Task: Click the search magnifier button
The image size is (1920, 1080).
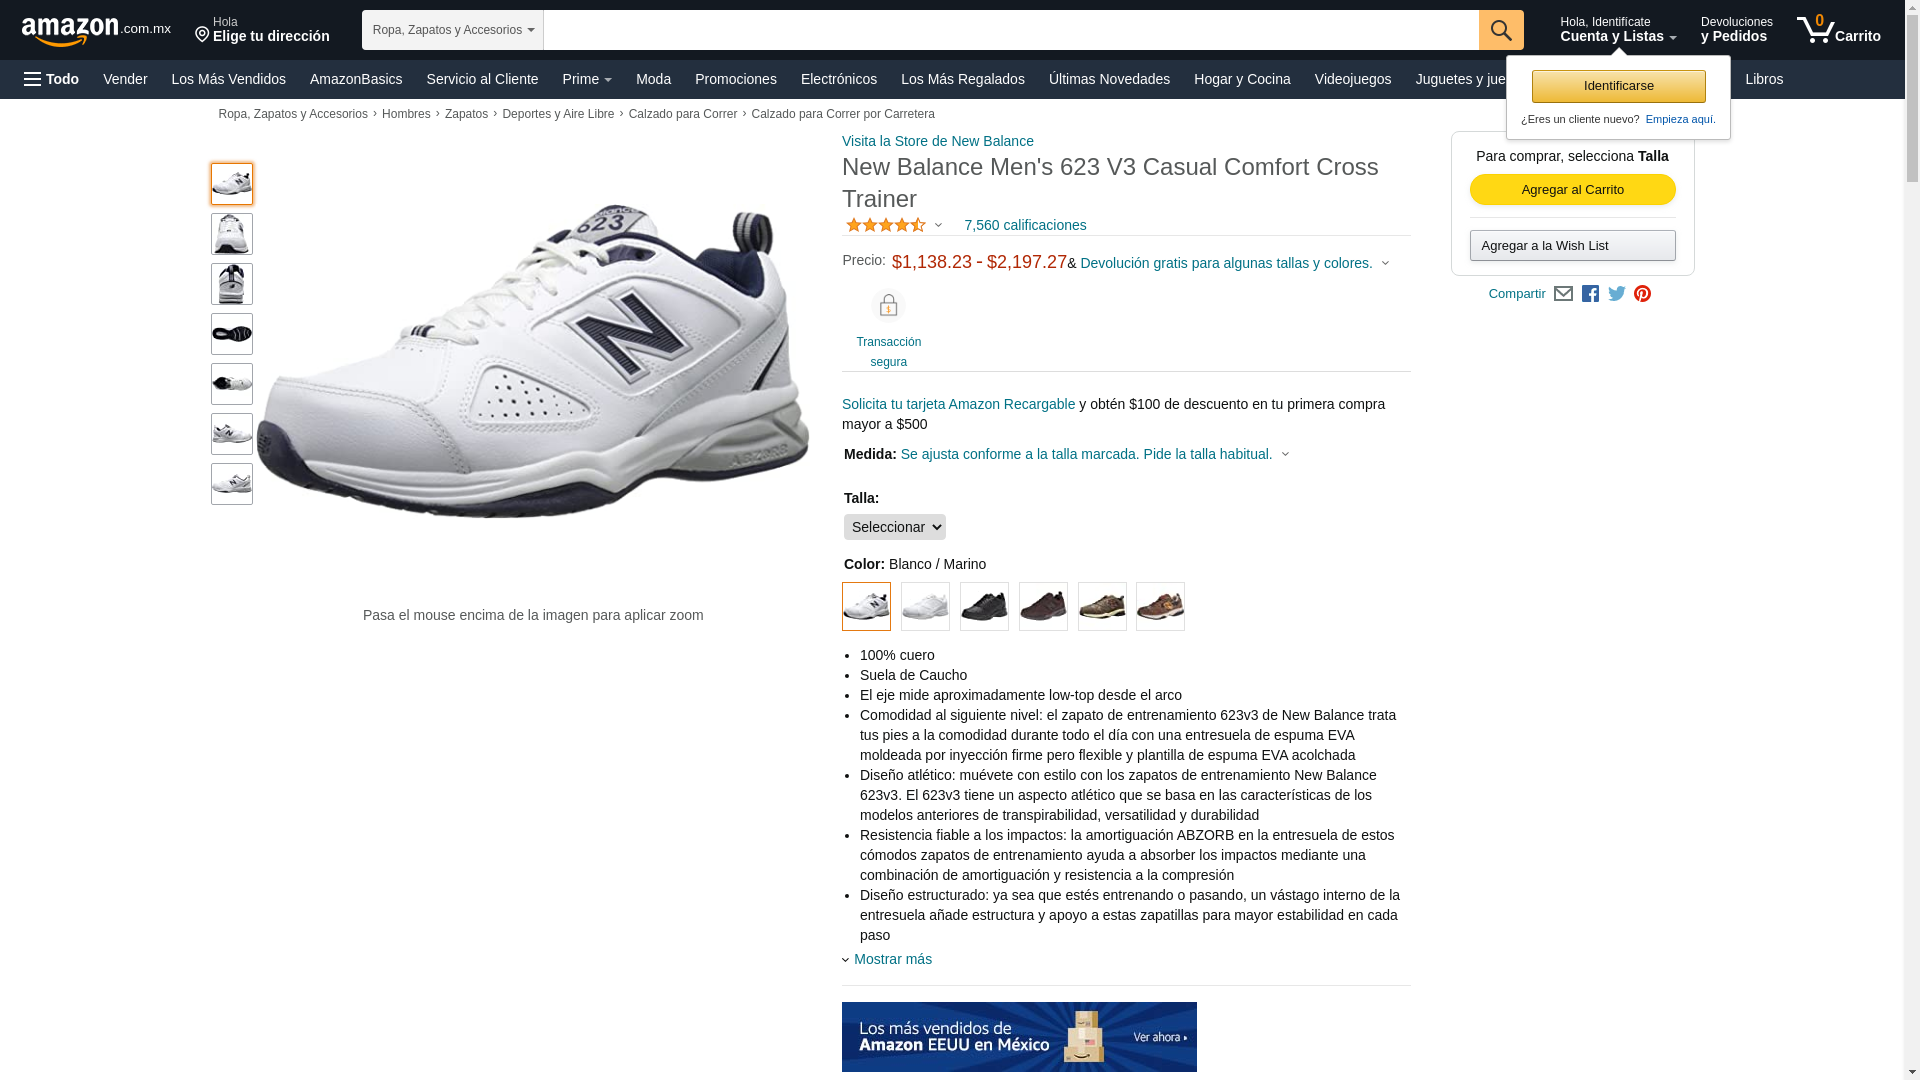Action: click(1501, 30)
